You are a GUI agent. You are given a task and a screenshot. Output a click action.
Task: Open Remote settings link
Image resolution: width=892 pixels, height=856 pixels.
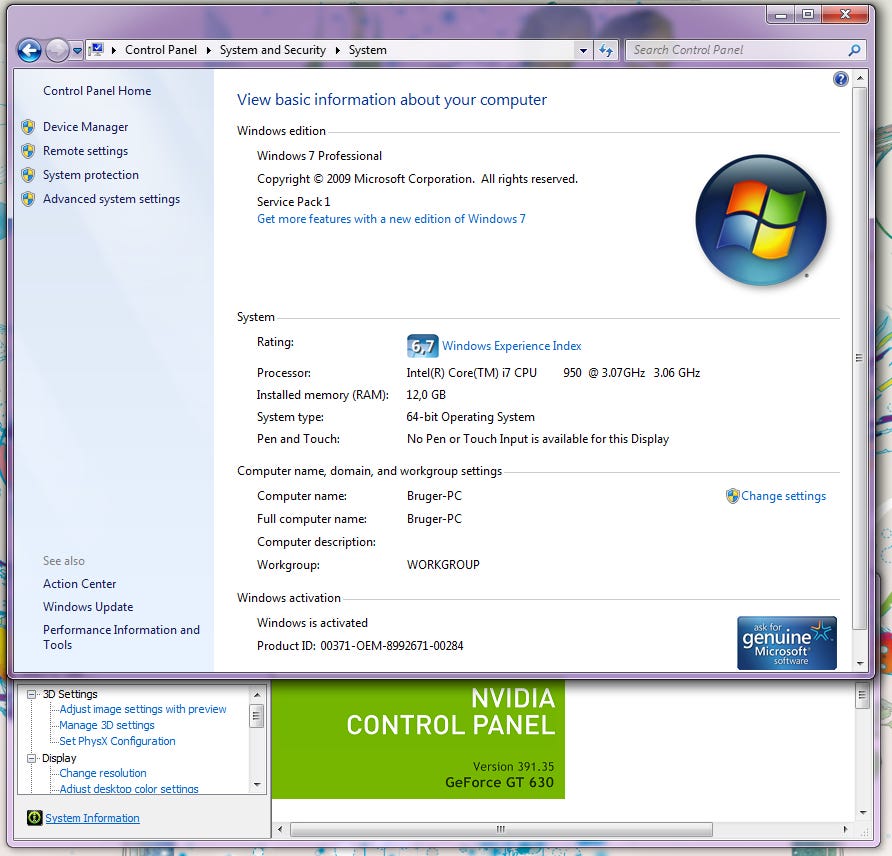tap(85, 151)
